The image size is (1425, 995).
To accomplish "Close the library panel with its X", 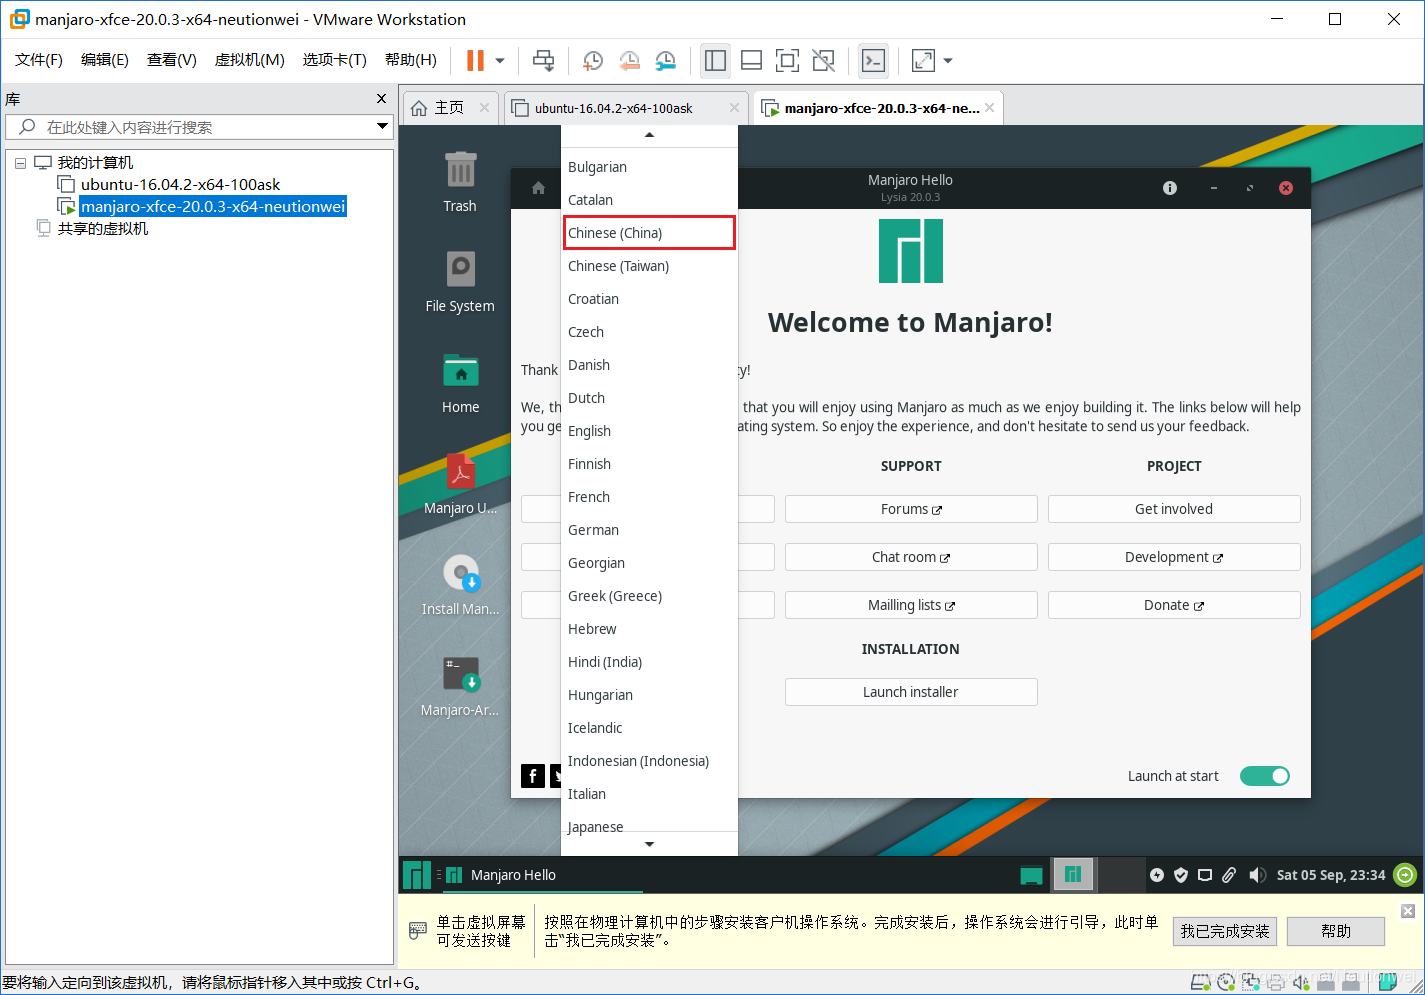I will 381,98.
